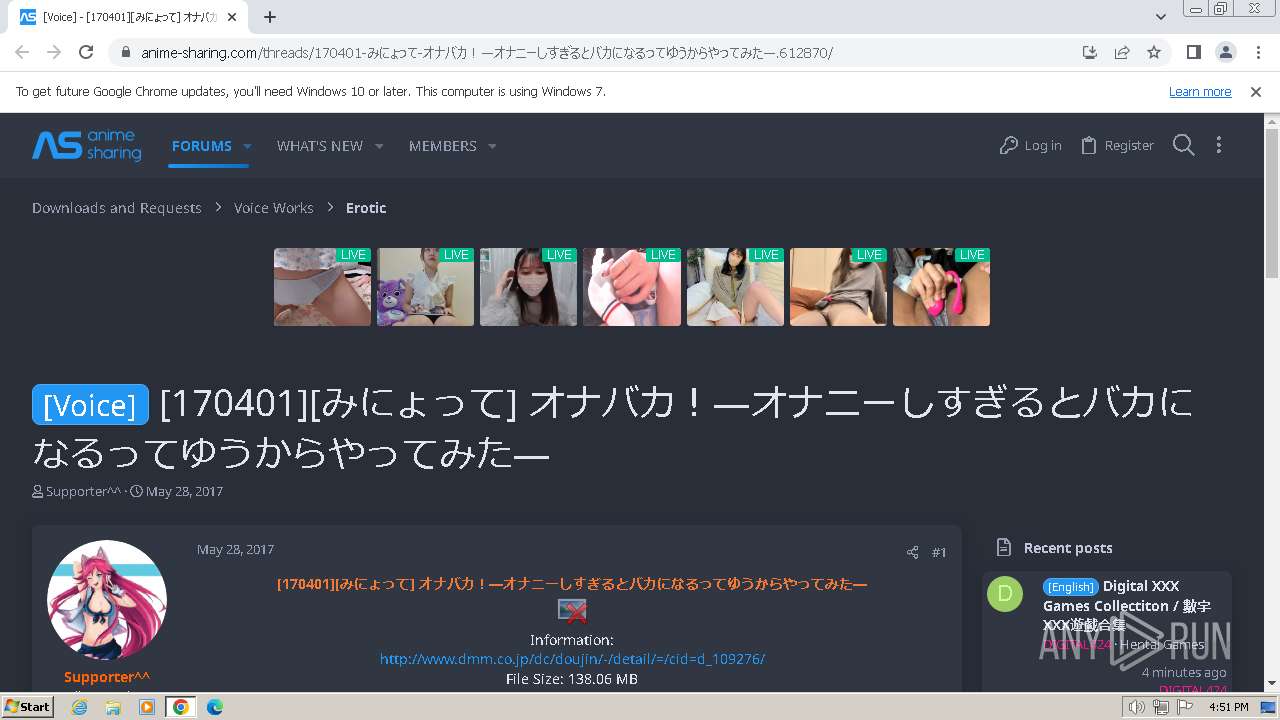Image resolution: width=1280 pixels, height=720 pixels.
Task: View site information via the lock icon
Action: click(x=126, y=53)
